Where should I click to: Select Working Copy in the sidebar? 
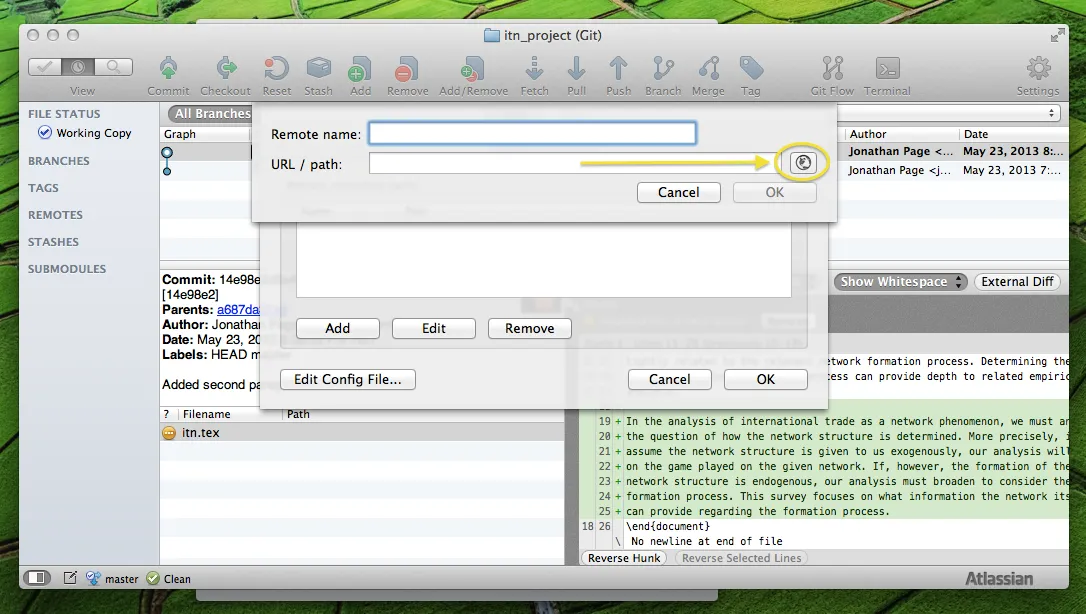pyautogui.click(x=93, y=133)
